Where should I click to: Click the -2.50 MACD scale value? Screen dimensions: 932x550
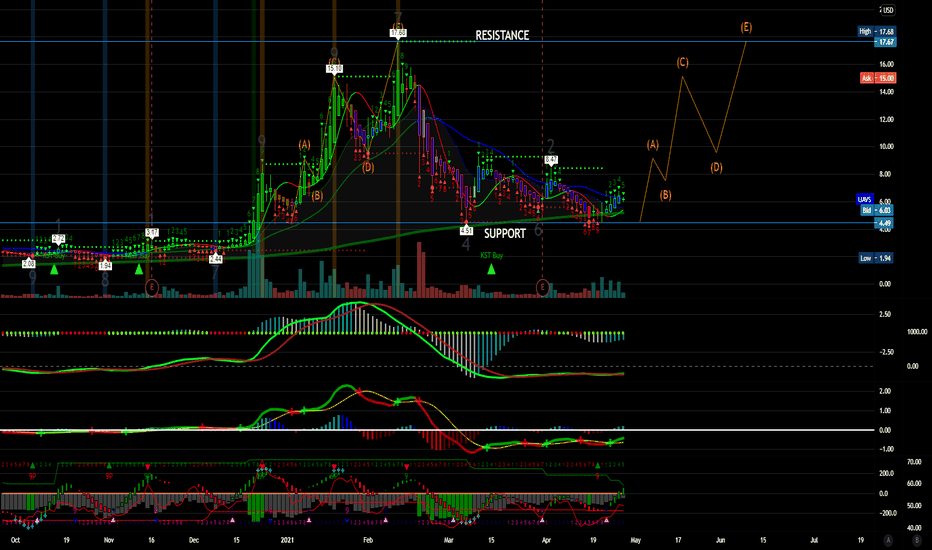coord(885,352)
